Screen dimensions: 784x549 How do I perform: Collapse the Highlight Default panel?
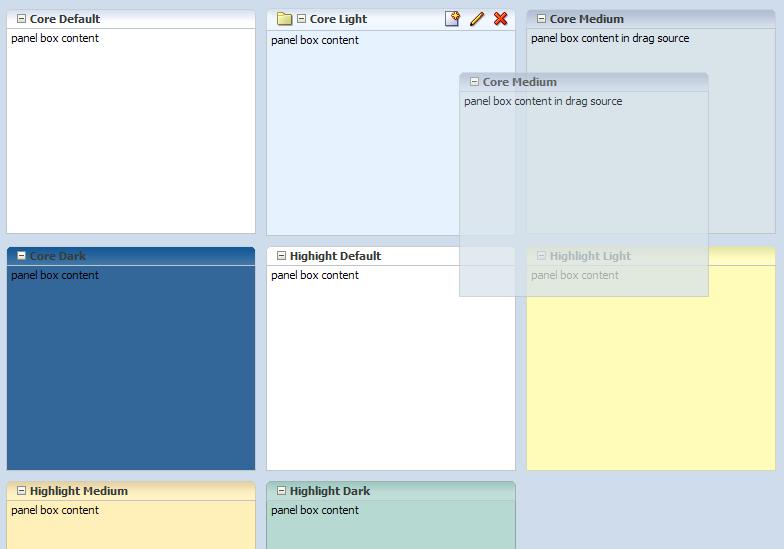[281, 256]
